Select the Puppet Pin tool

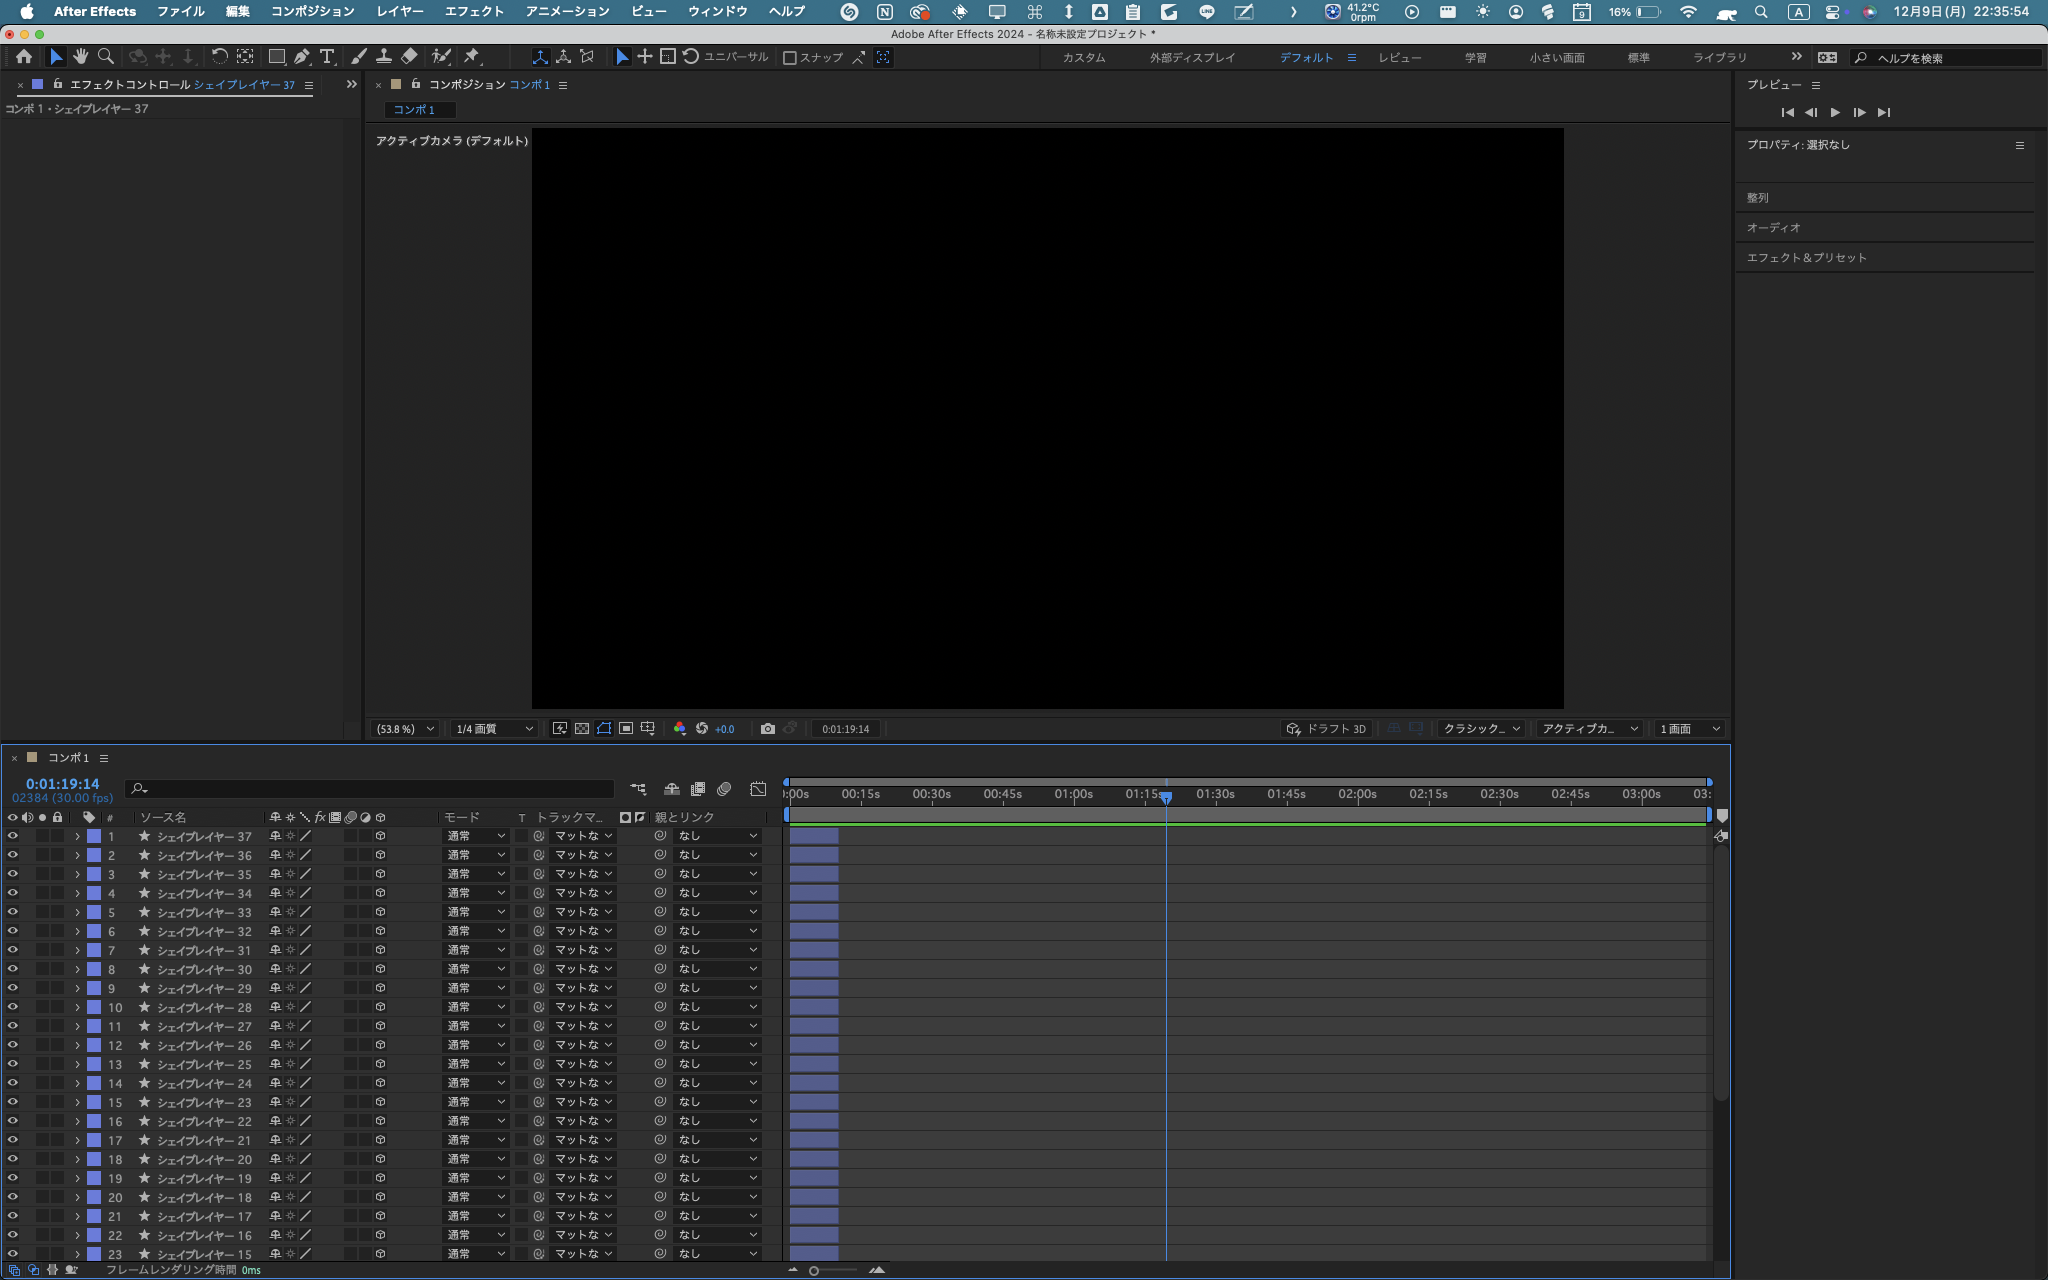coord(472,57)
